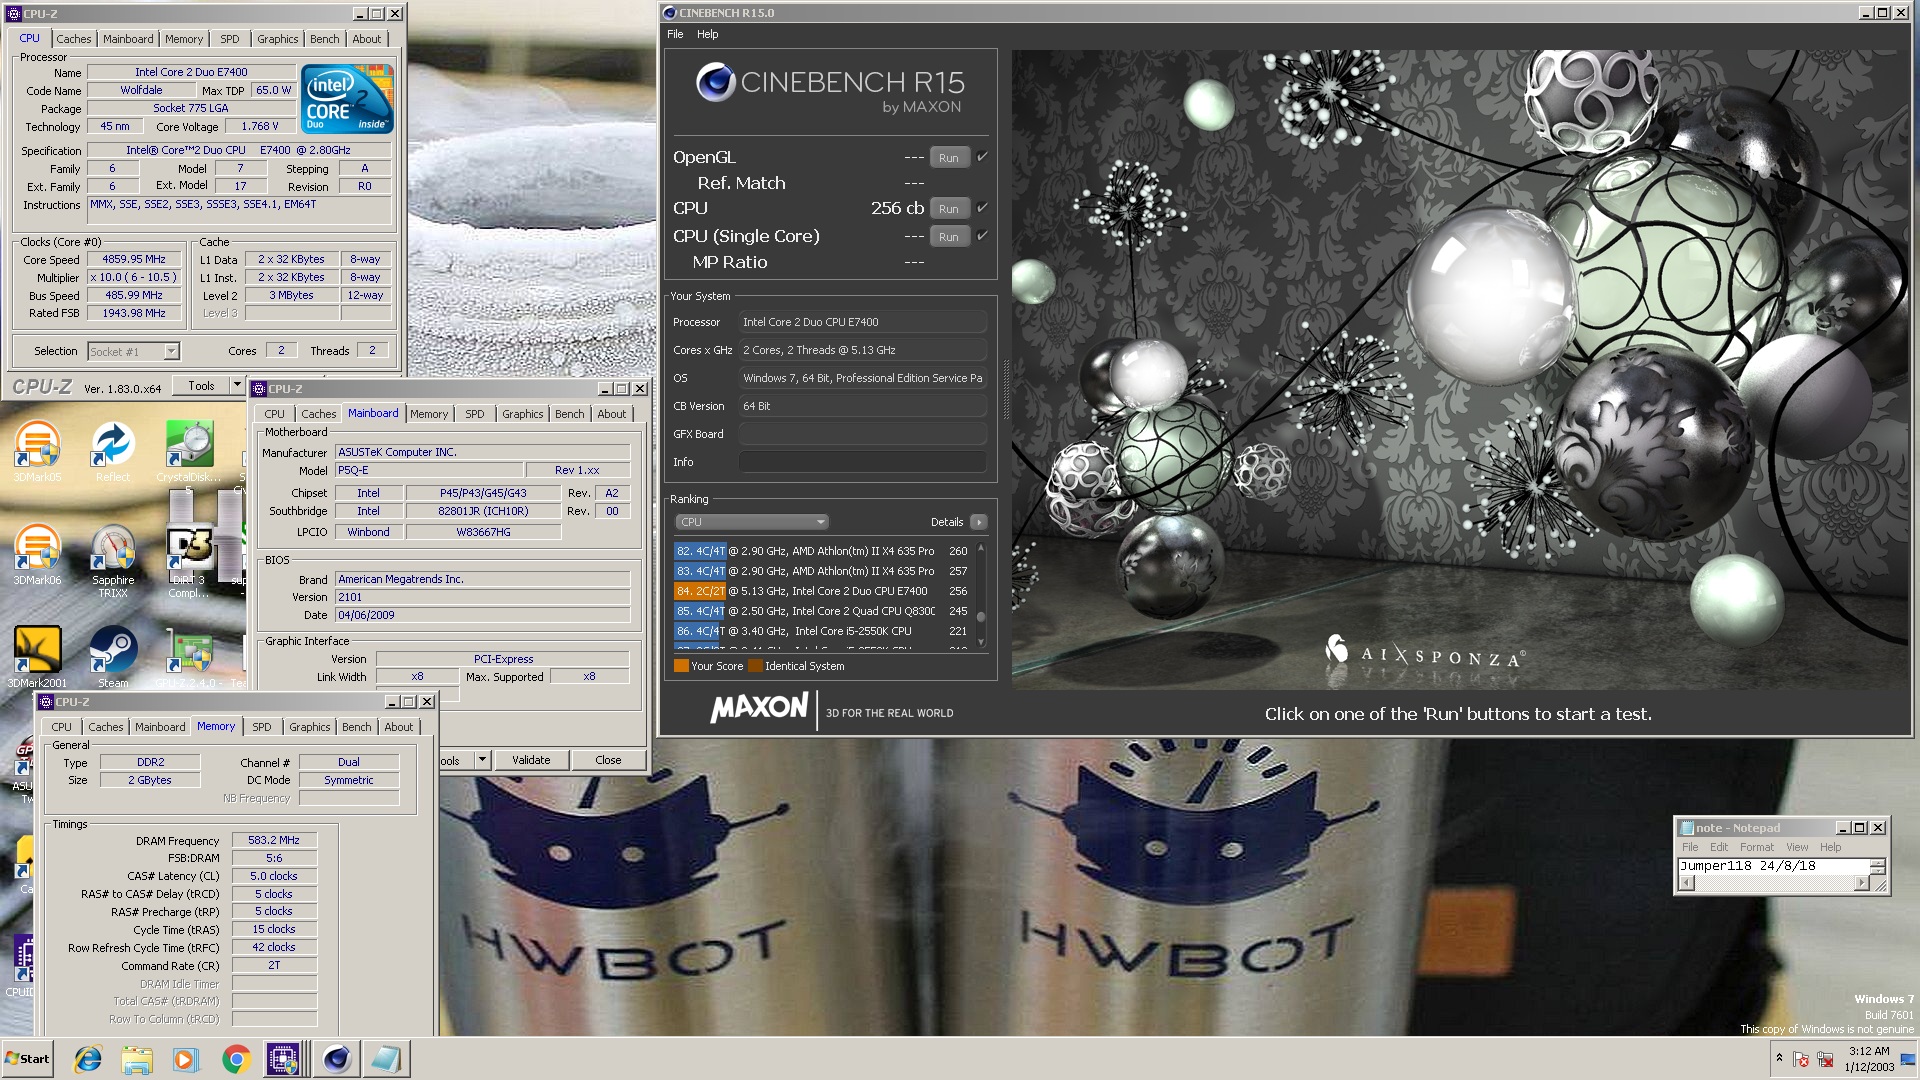Viewport: 1920px width, 1080px height.
Task: Toggle the OpenGL test checkbox in Cinebench
Action: coord(982,156)
